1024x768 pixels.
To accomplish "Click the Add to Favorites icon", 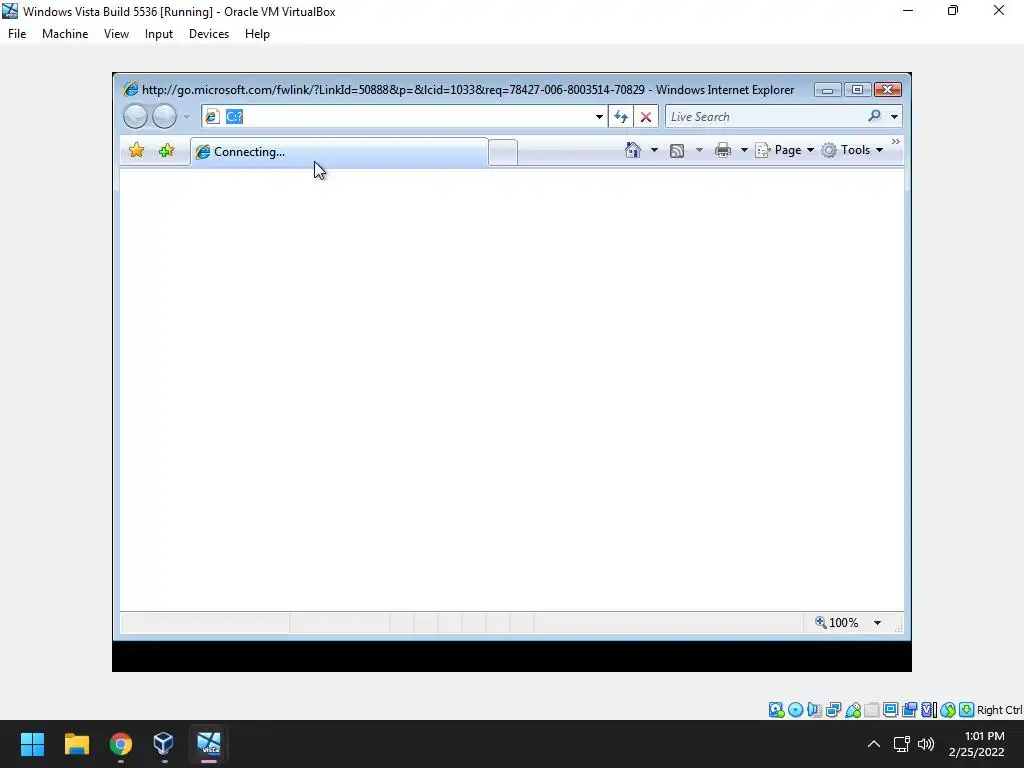I will [167, 150].
